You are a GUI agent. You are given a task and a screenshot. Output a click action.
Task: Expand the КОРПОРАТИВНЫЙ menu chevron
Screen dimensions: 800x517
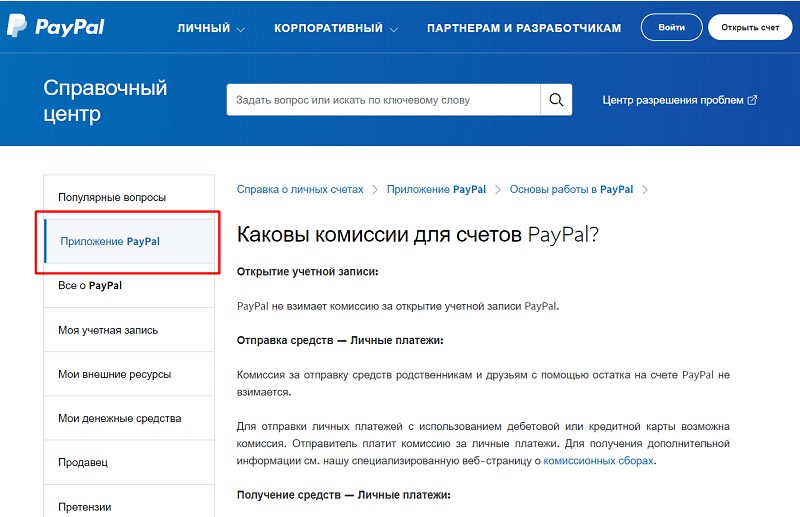coord(393,29)
